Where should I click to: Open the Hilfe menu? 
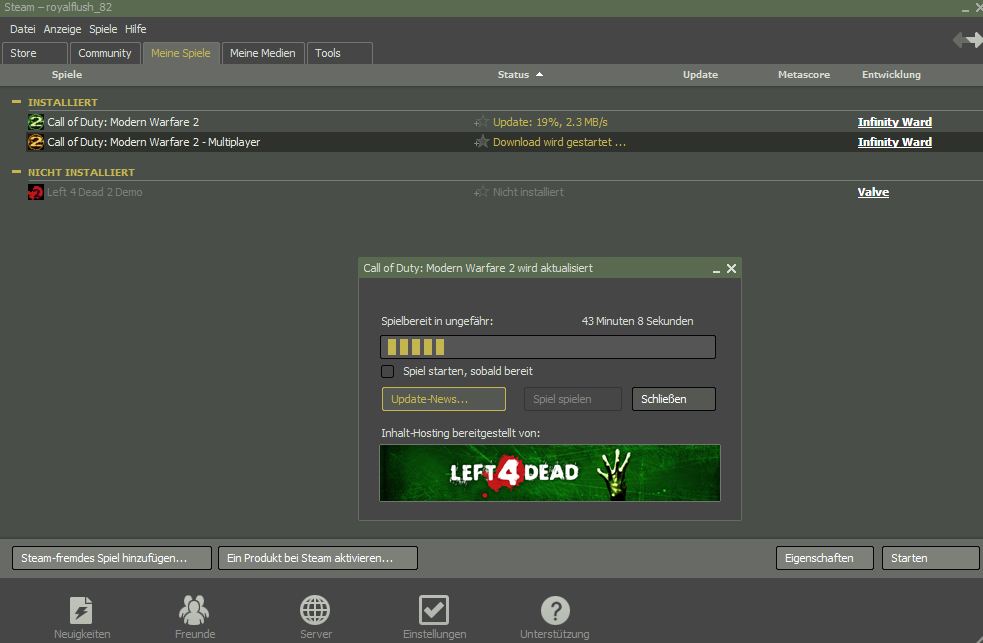(x=135, y=29)
